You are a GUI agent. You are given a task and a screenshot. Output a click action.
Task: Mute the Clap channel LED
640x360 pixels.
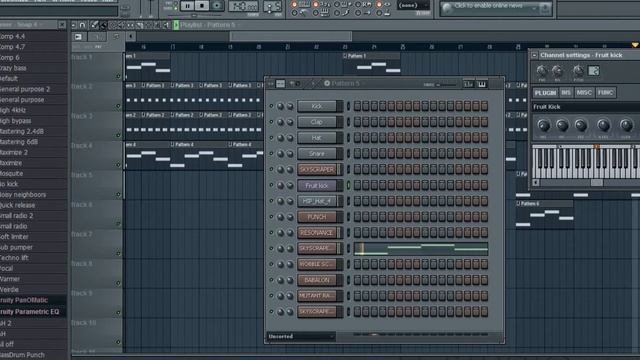(x=271, y=122)
